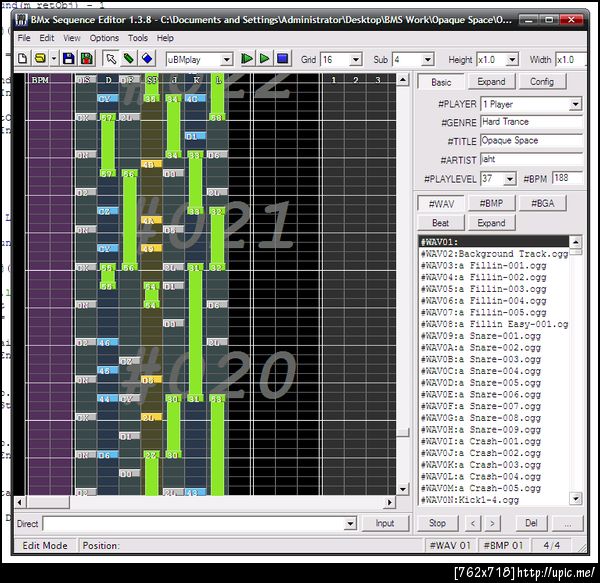Open the Direct input combo dropdown
Screen dimensions: 600x583
(350, 524)
